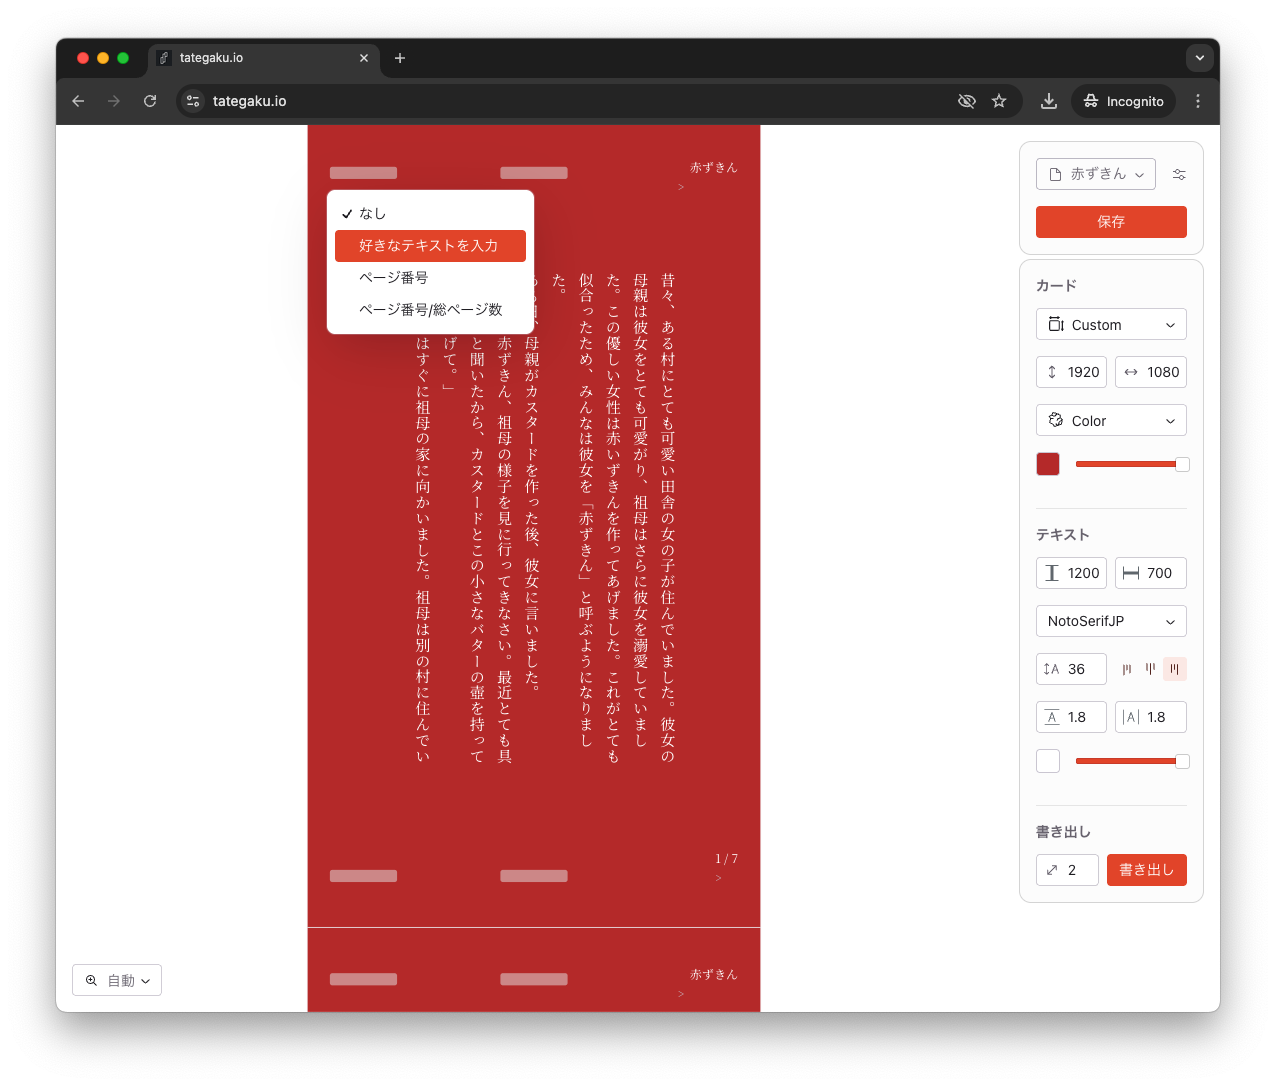Open the preset settings sliders icon
1276x1086 pixels.
(x=1179, y=173)
